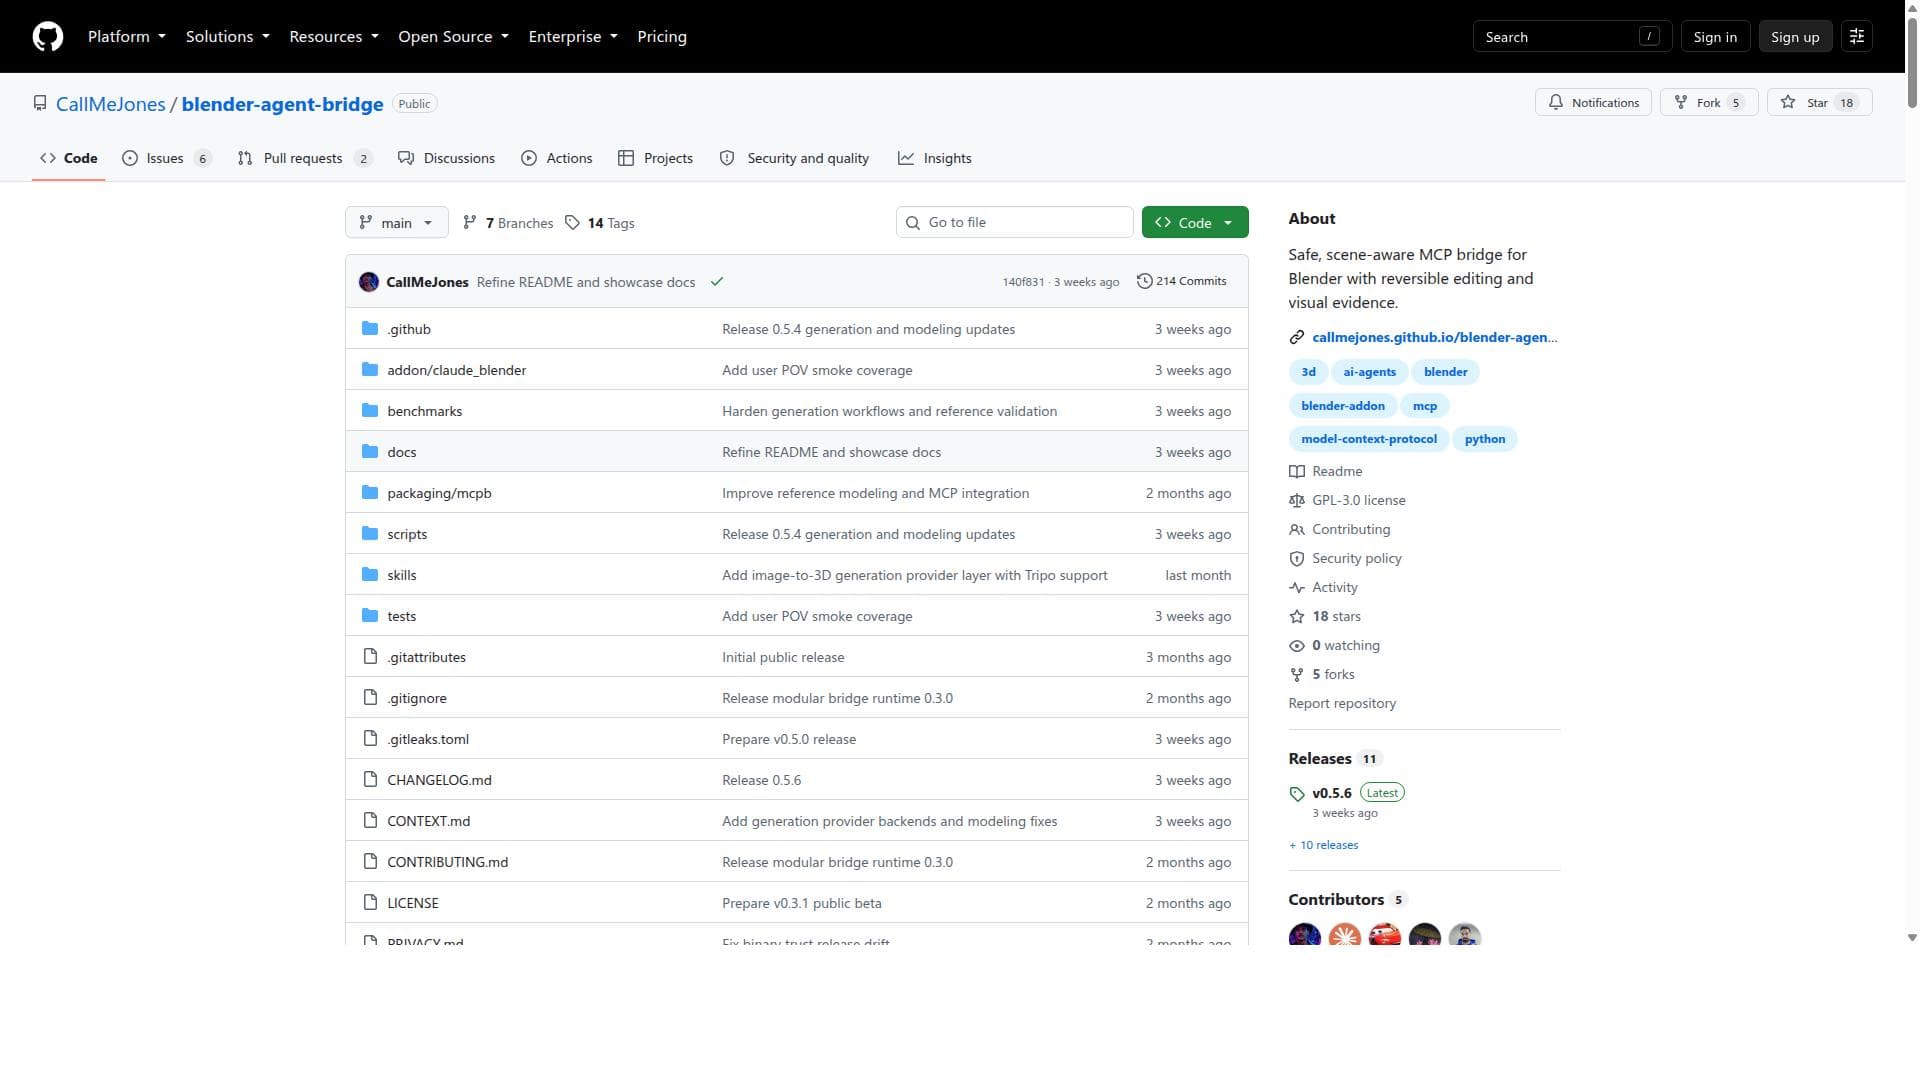Click the .gitattributes file icon

pyautogui.click(x=370, y=657)
